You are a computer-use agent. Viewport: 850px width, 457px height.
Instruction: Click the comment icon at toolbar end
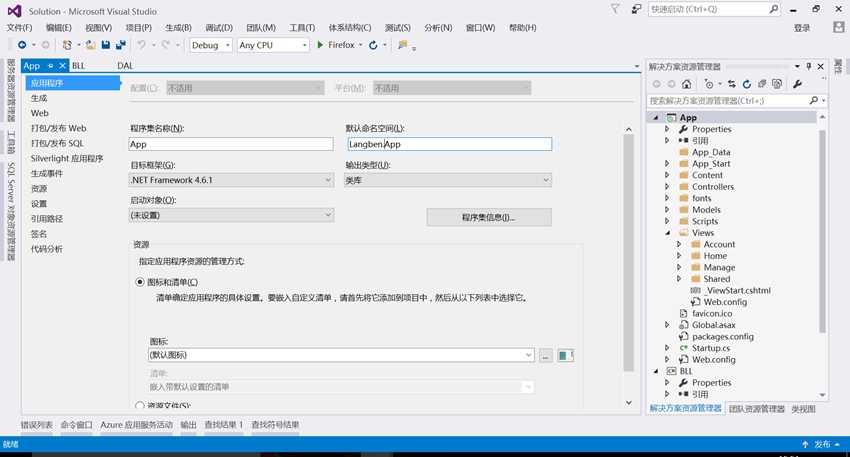[x=402, y=45]
